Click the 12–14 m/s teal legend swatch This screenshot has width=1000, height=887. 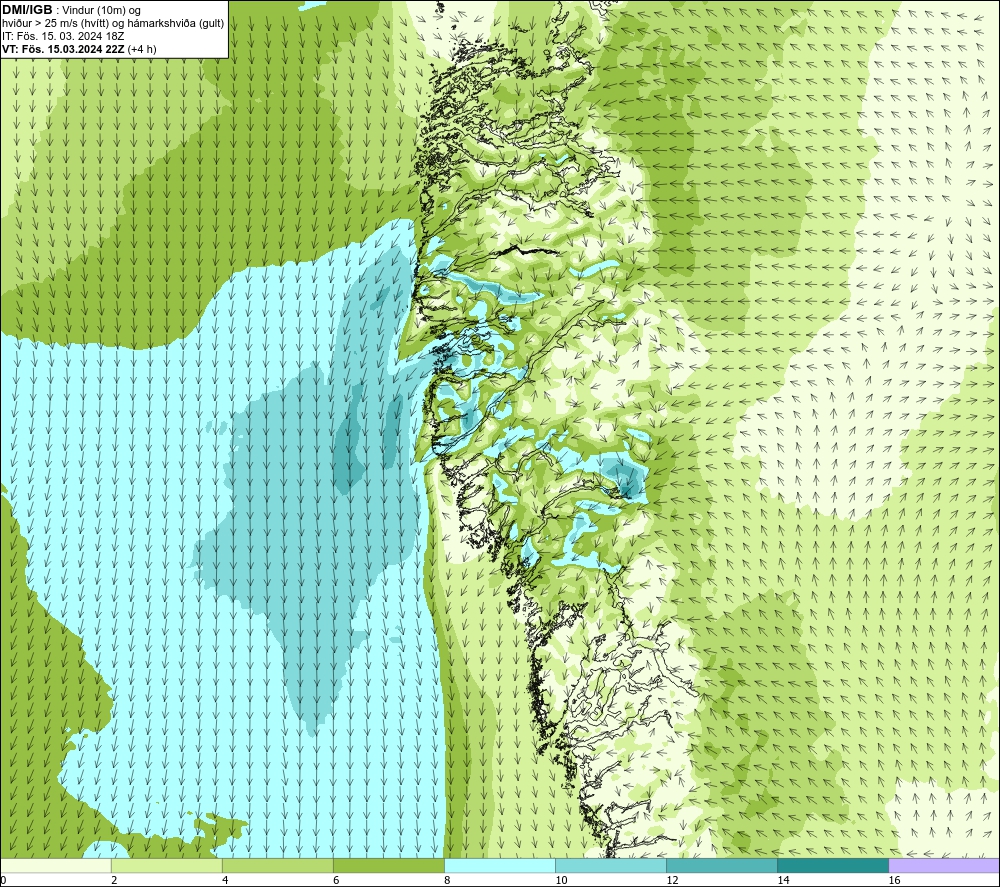click(722, 865)
